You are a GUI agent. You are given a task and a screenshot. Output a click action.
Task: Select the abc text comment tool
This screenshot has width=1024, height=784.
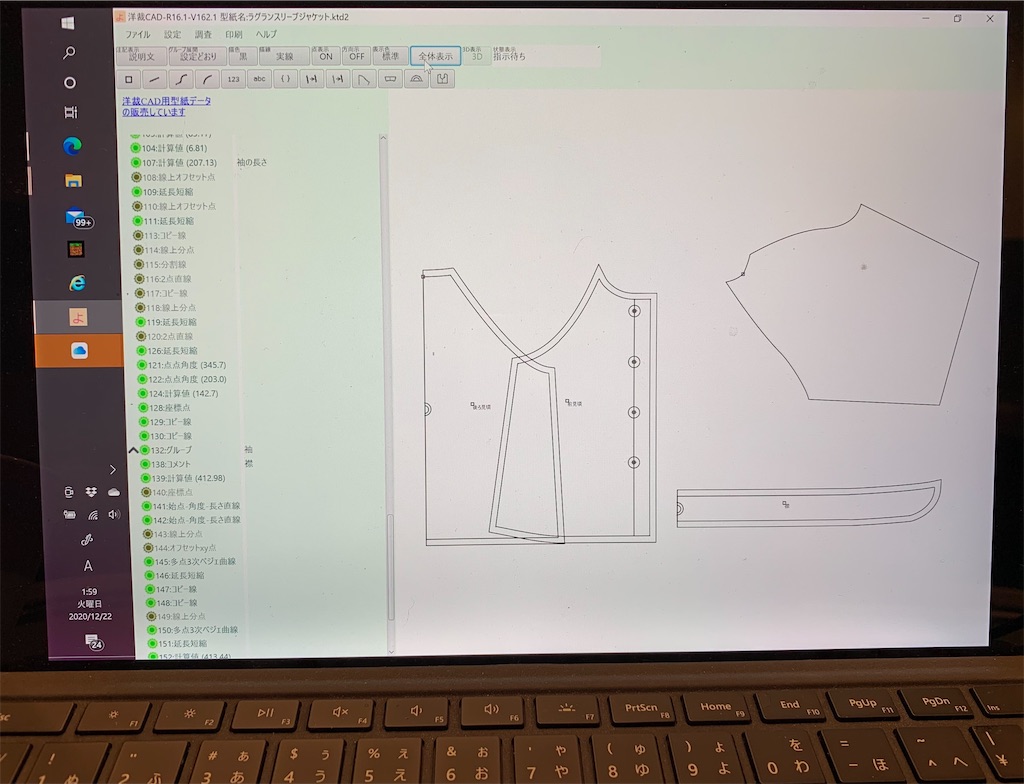(259, 79)
